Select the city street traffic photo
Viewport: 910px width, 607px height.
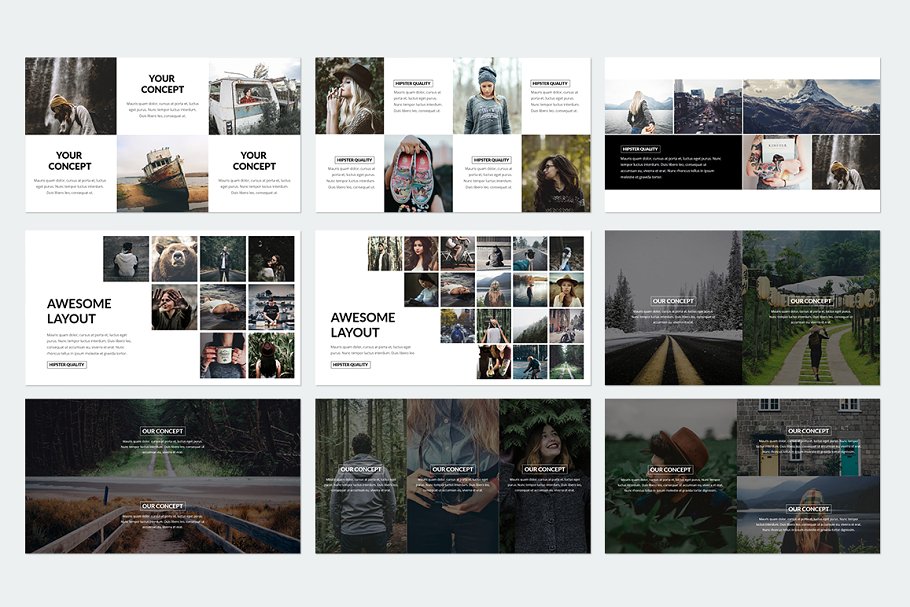pyautogui.click(x=708, y=106)
